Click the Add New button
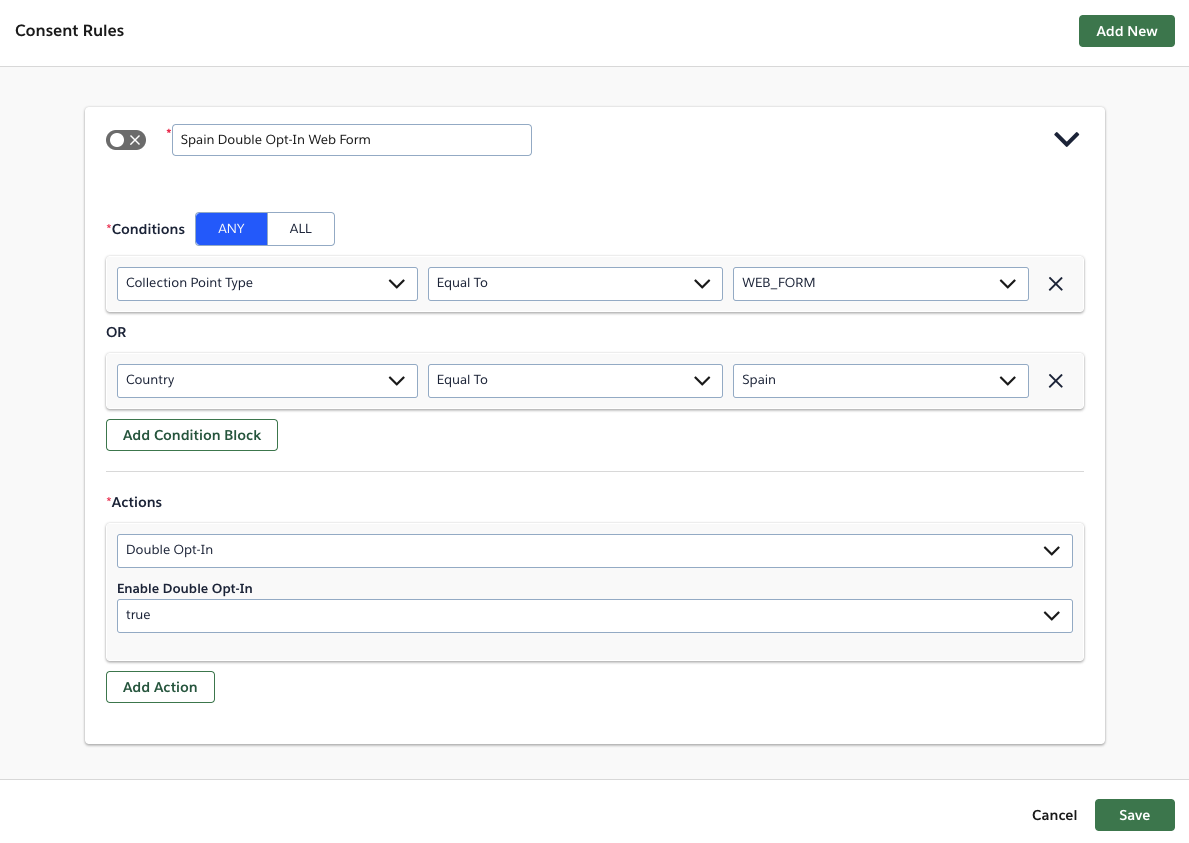This screenshot has width=1189, height=843. [x=1127, y=31]
